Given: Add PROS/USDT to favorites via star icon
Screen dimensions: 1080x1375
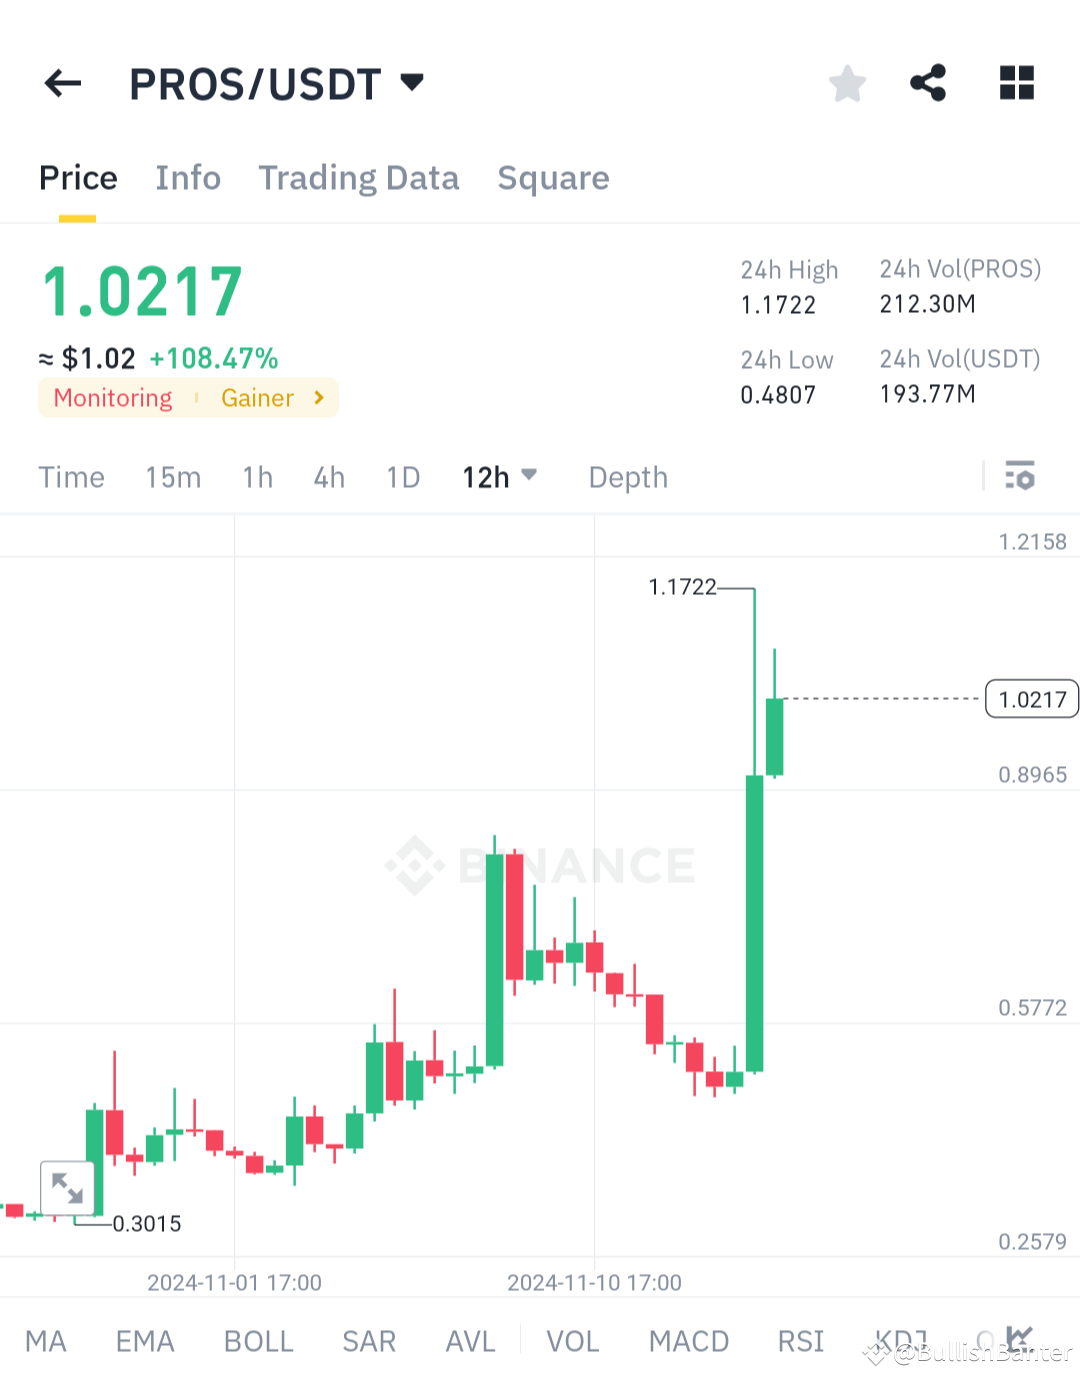Looking at the screenshot, I should coord(847,83).
